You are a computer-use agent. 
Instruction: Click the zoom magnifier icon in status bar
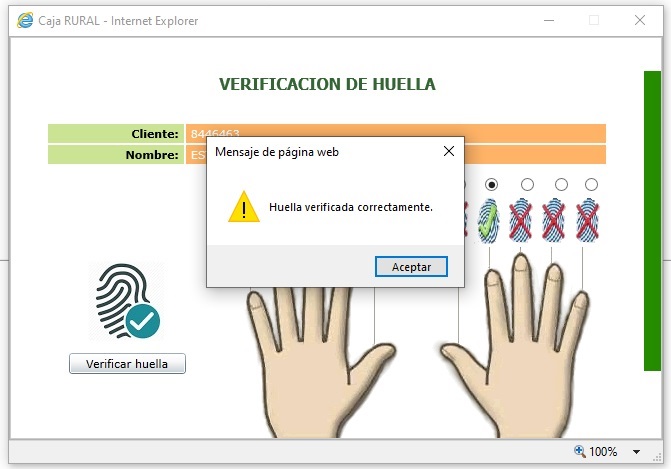click(x=580, y=452)
